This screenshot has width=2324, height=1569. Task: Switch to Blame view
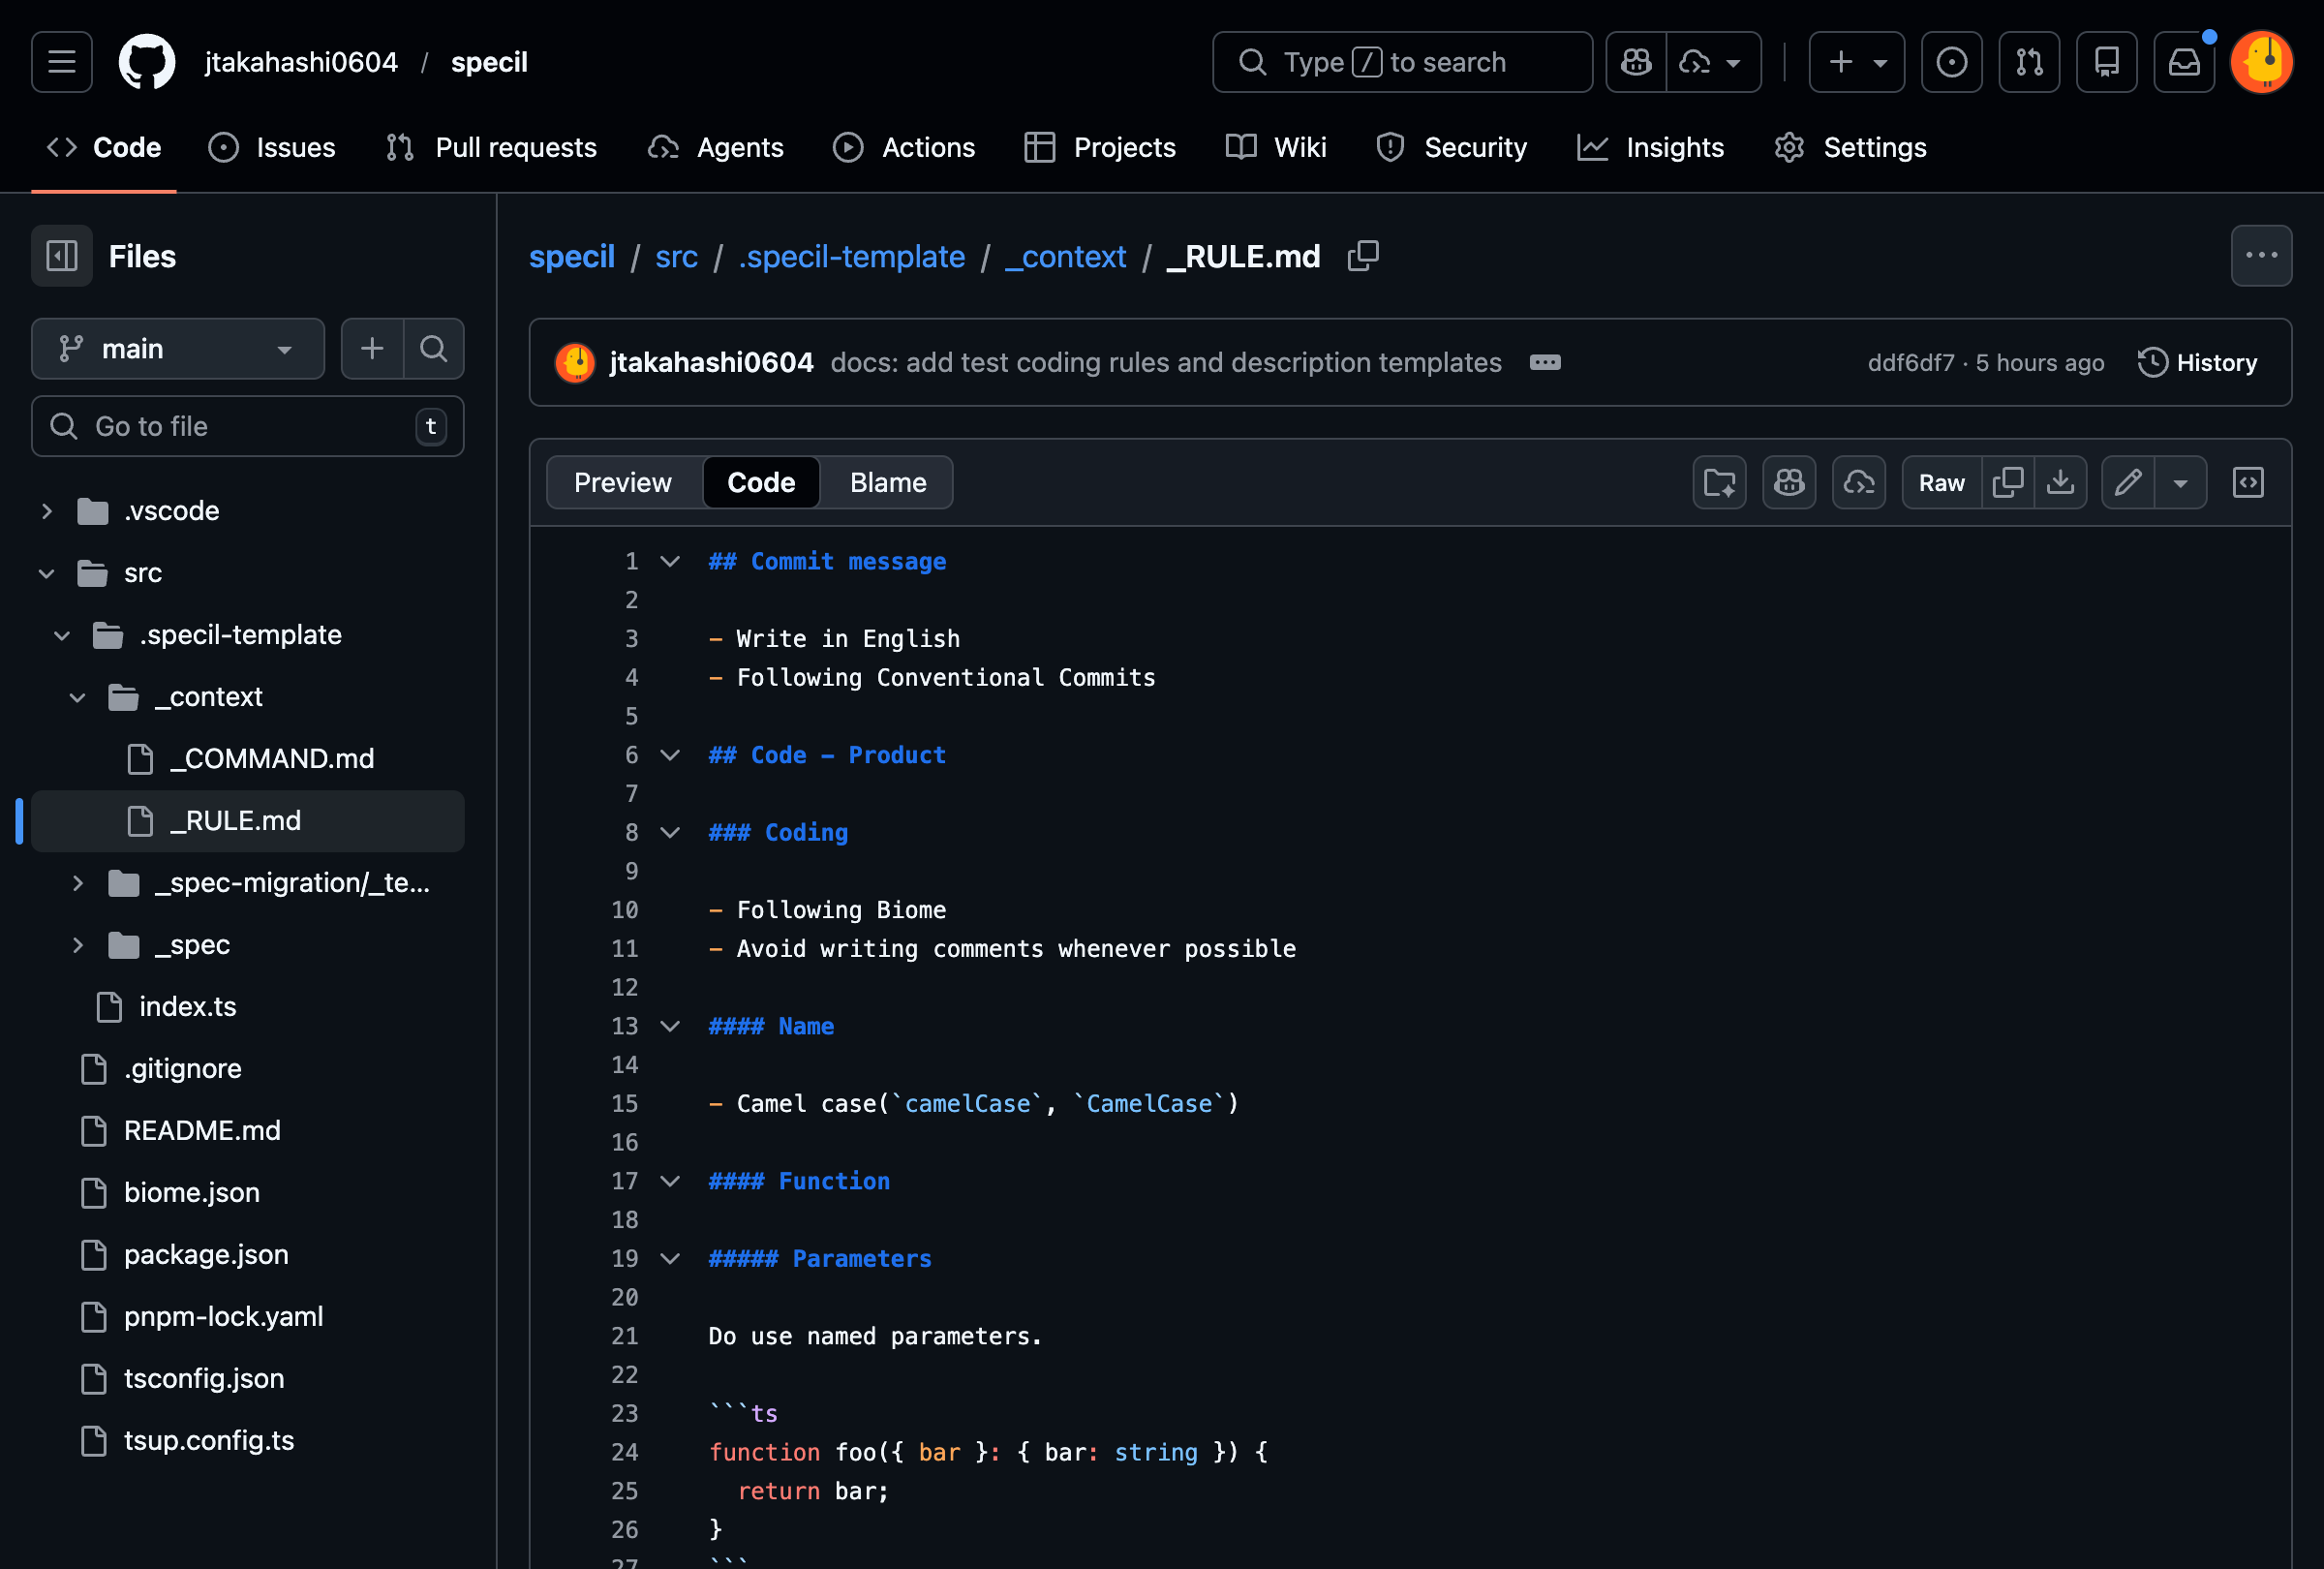point(887,483)
